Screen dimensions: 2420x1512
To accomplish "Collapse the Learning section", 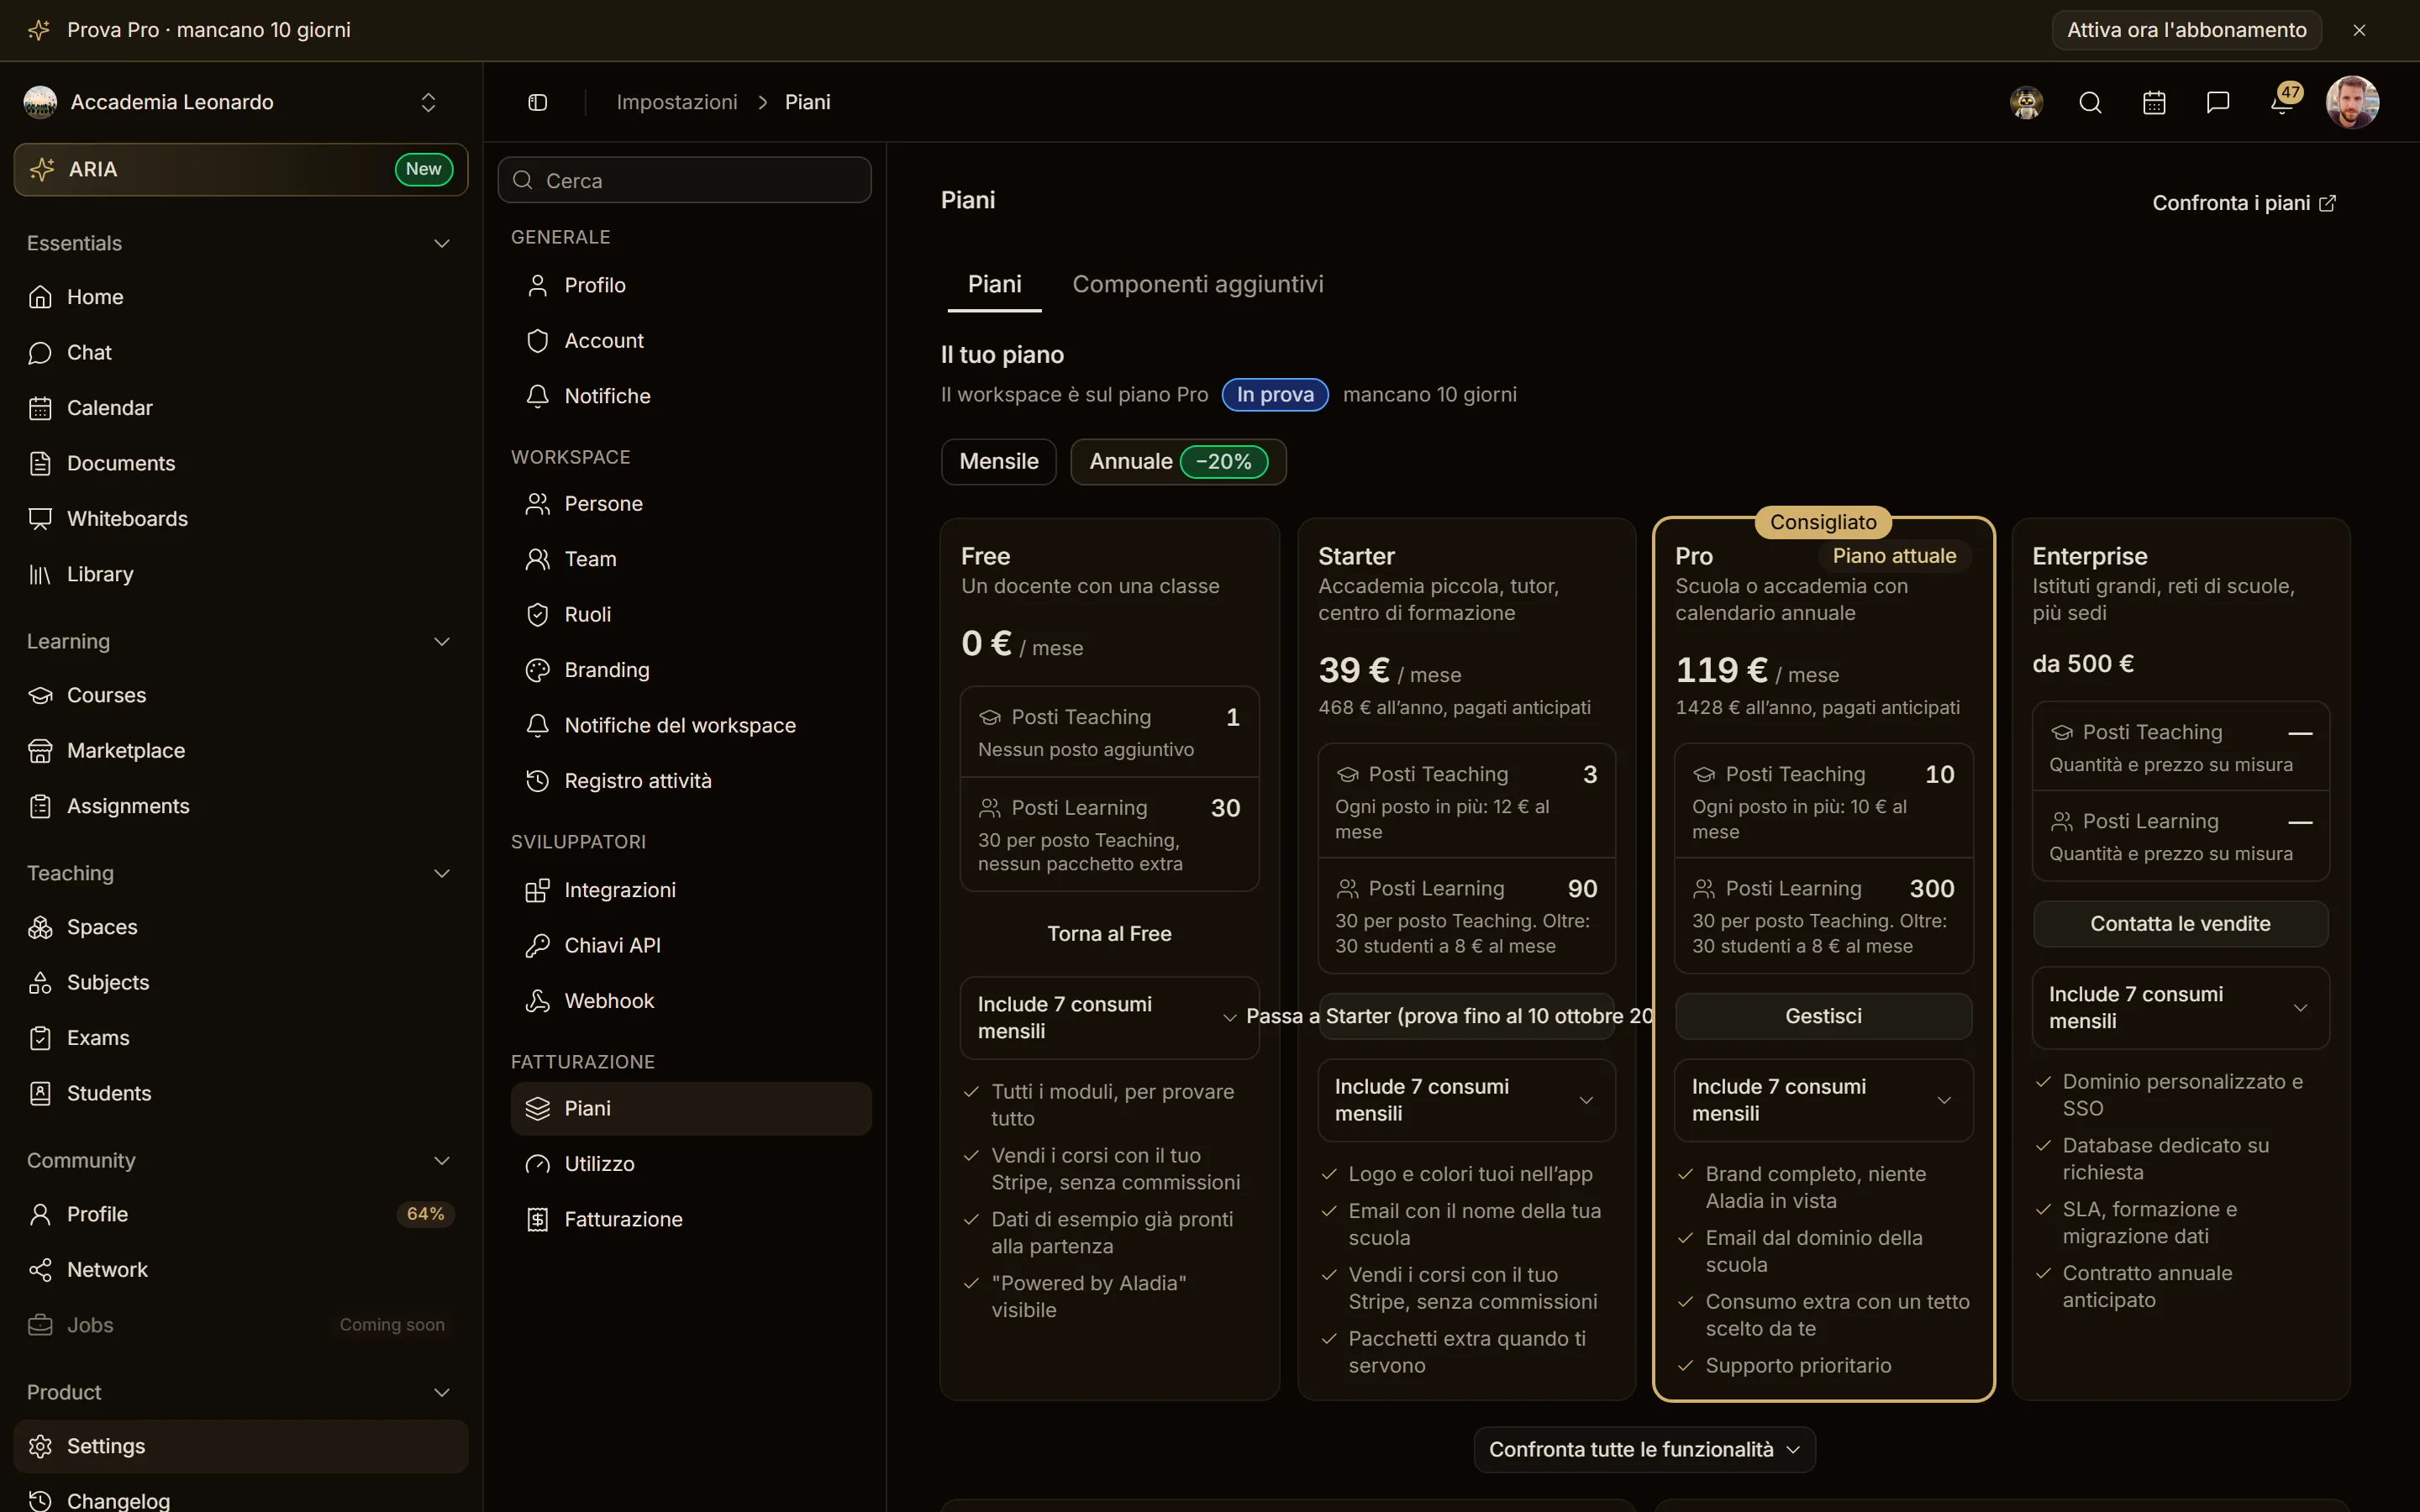I will pos(441,642).
